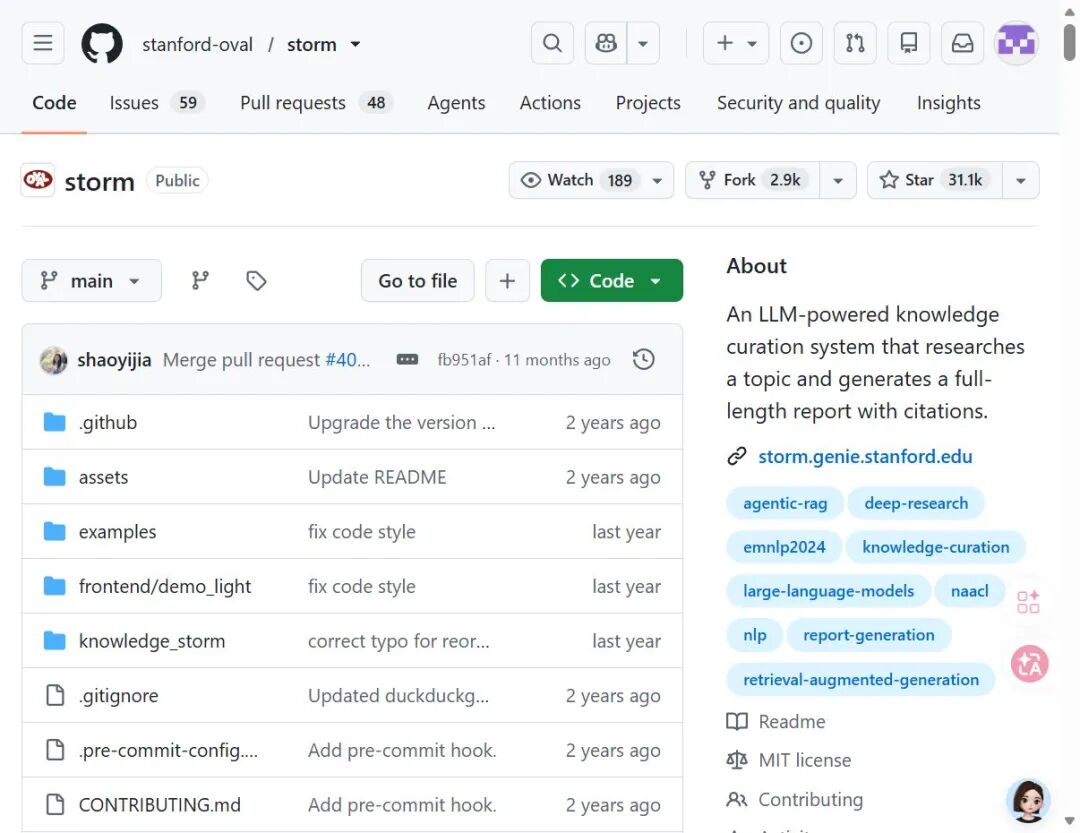
Task: Expand commit message ellipsis button
Action: point(407,360)
